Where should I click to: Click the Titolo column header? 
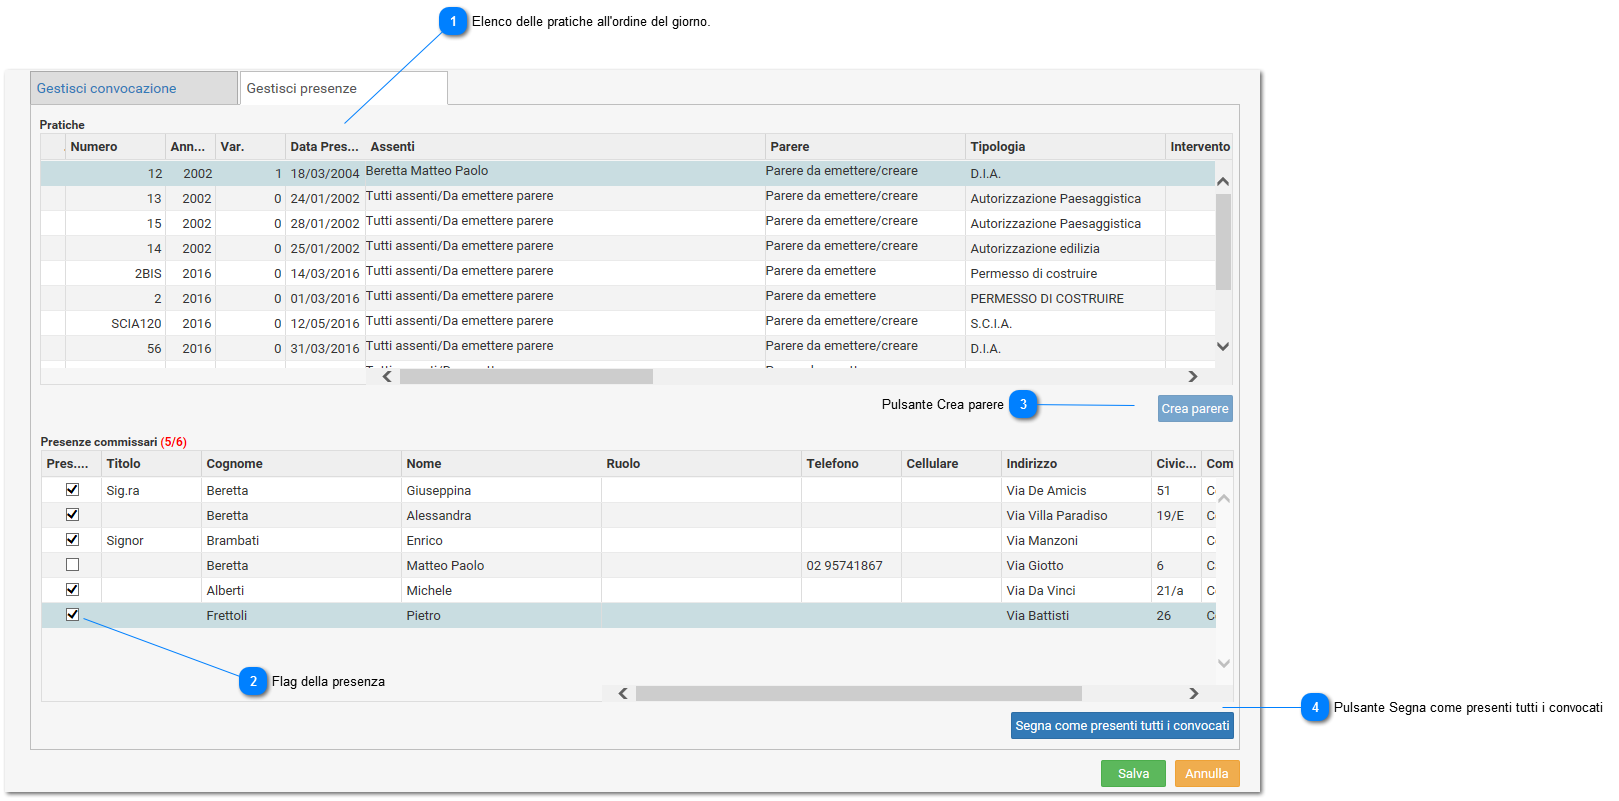[151, 463]
